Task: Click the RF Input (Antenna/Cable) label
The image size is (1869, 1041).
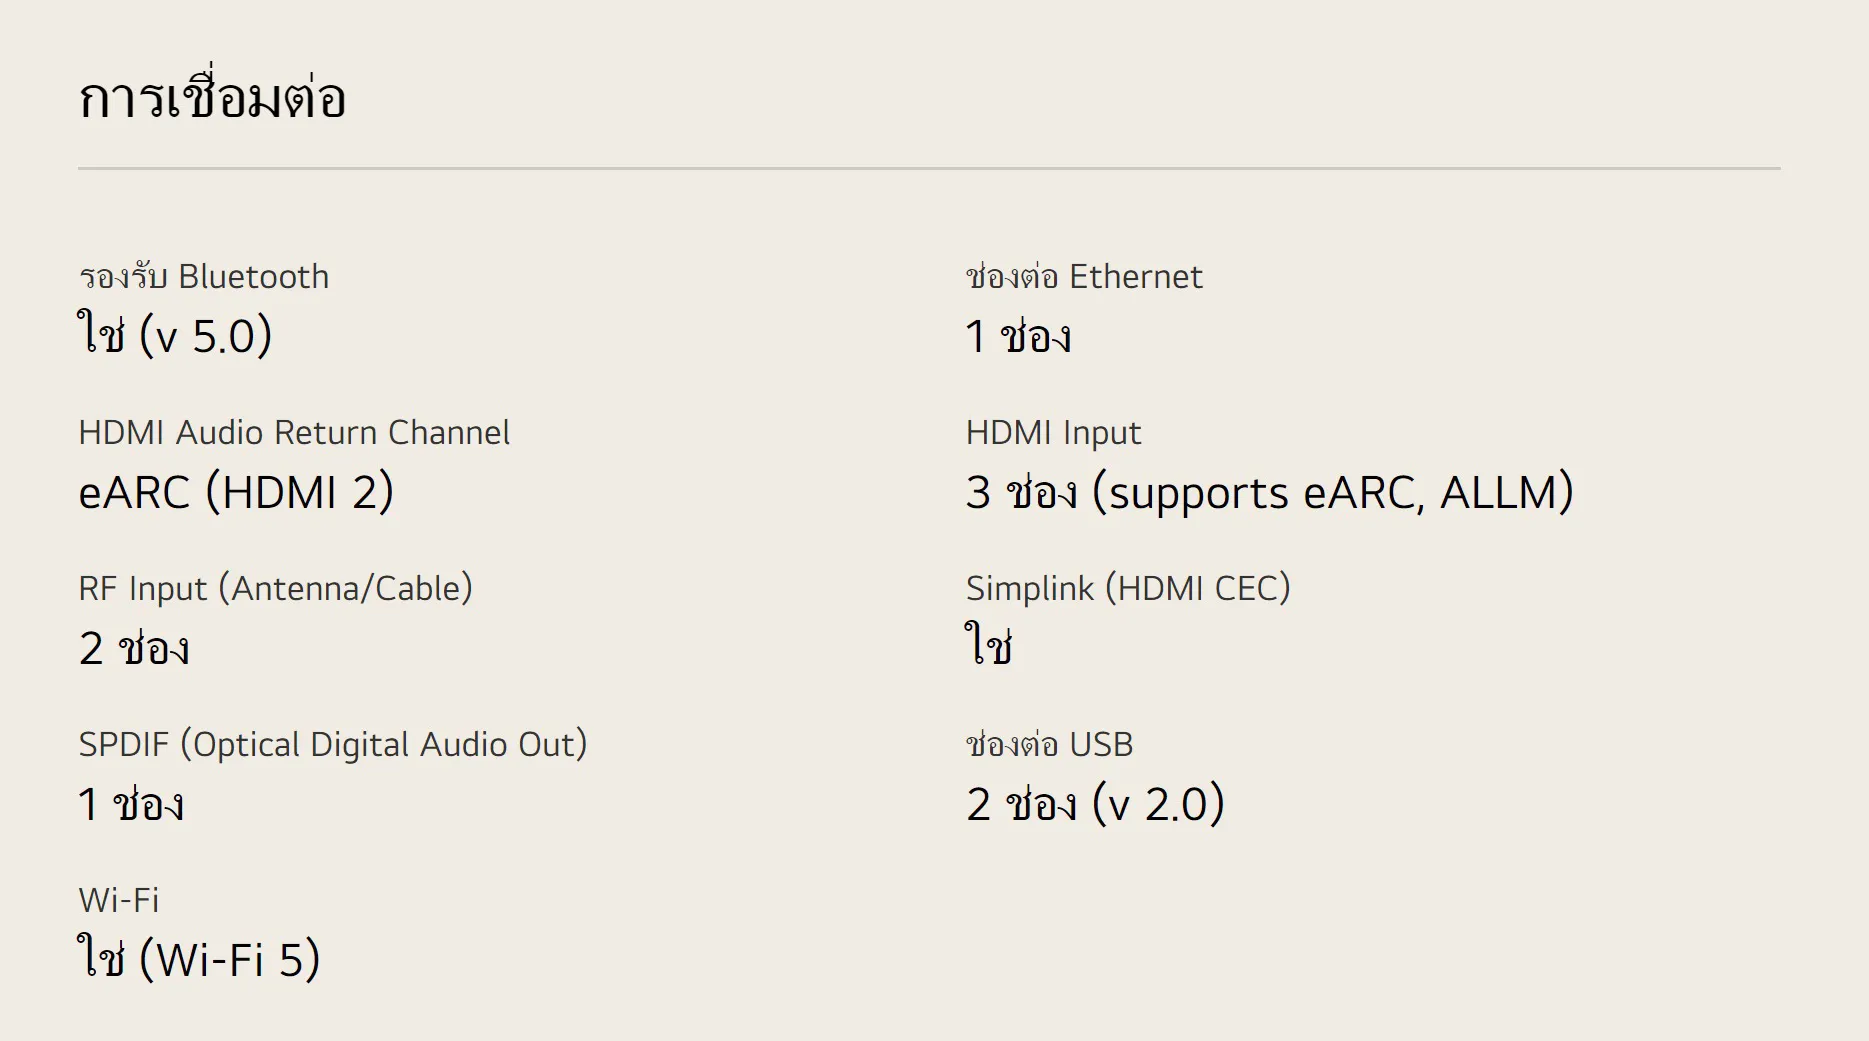Action: point(275,589)
